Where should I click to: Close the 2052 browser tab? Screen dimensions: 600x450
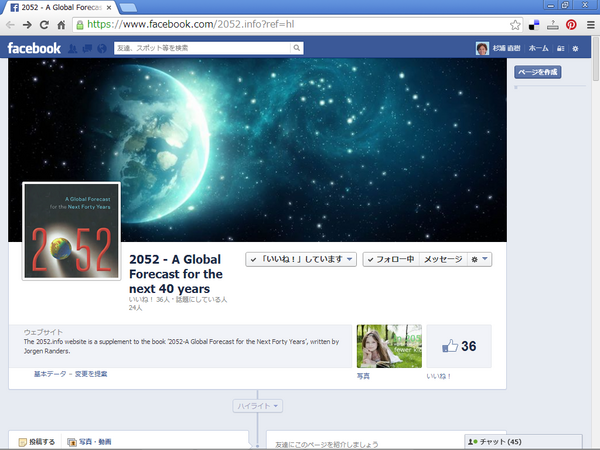pos(109,8)
